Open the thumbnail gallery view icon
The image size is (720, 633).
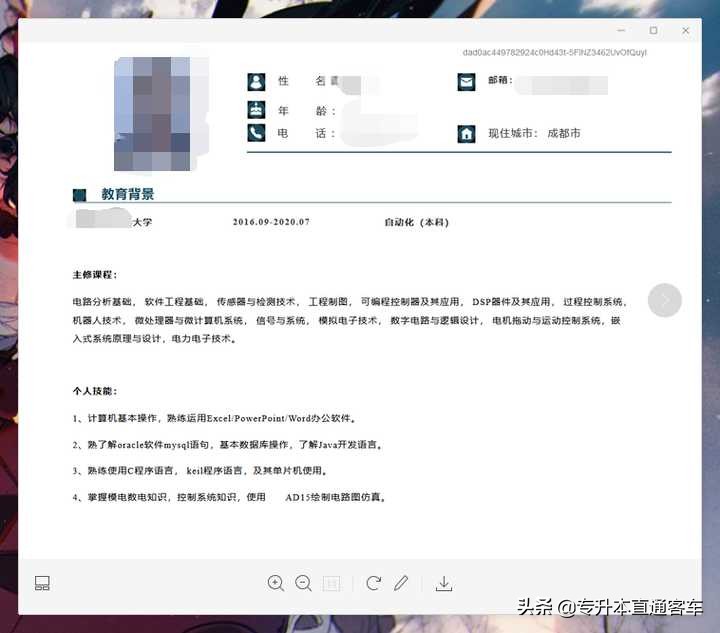pos(42,583)
